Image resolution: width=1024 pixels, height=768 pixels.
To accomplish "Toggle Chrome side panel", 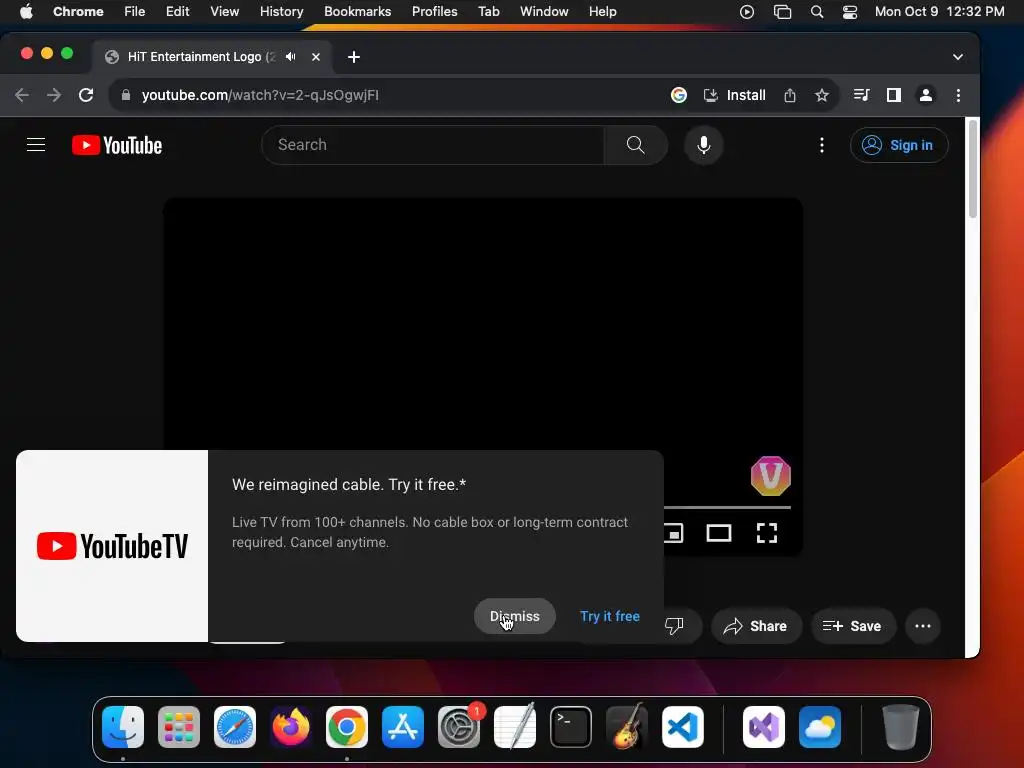I will 893,95.
